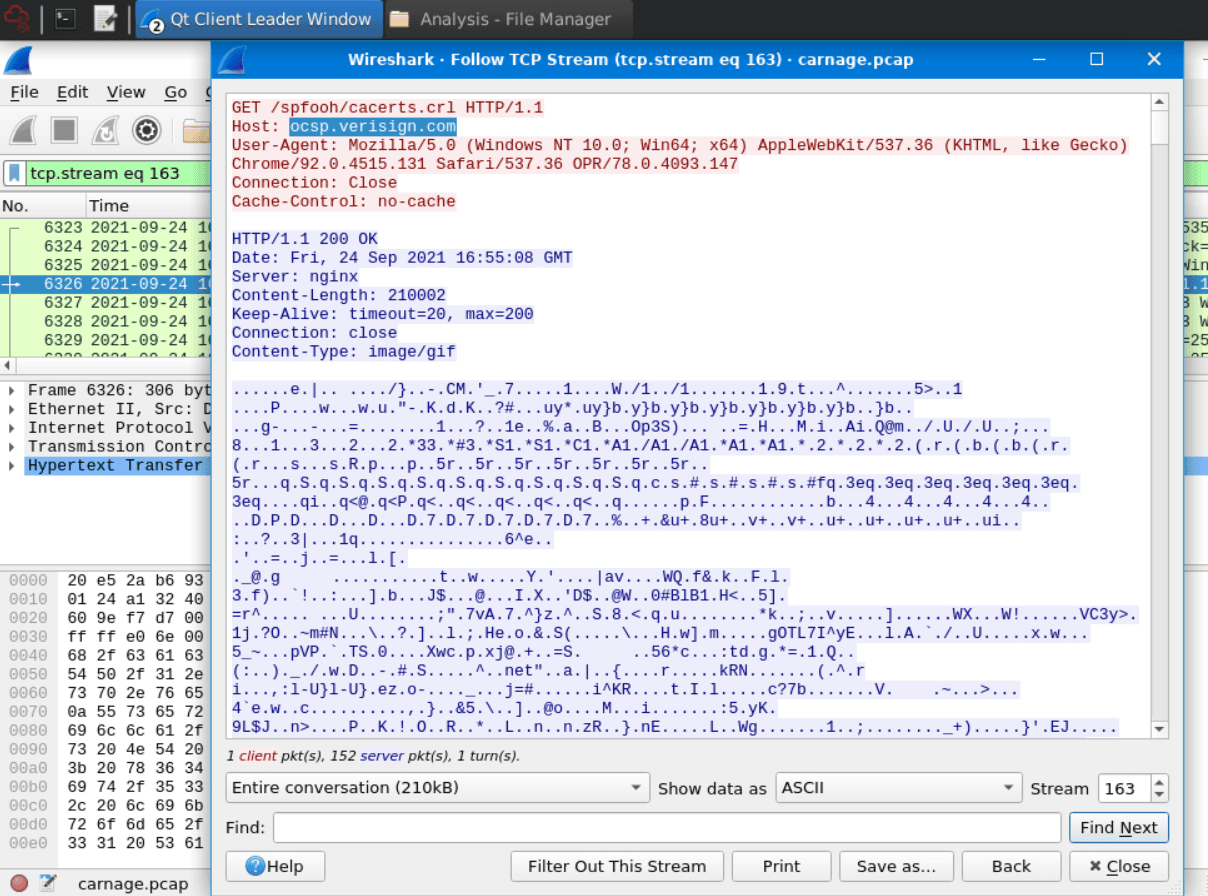Click the Content-Type: image/gif line
This screenshot has width=1208, height=896.
(343, 352)
